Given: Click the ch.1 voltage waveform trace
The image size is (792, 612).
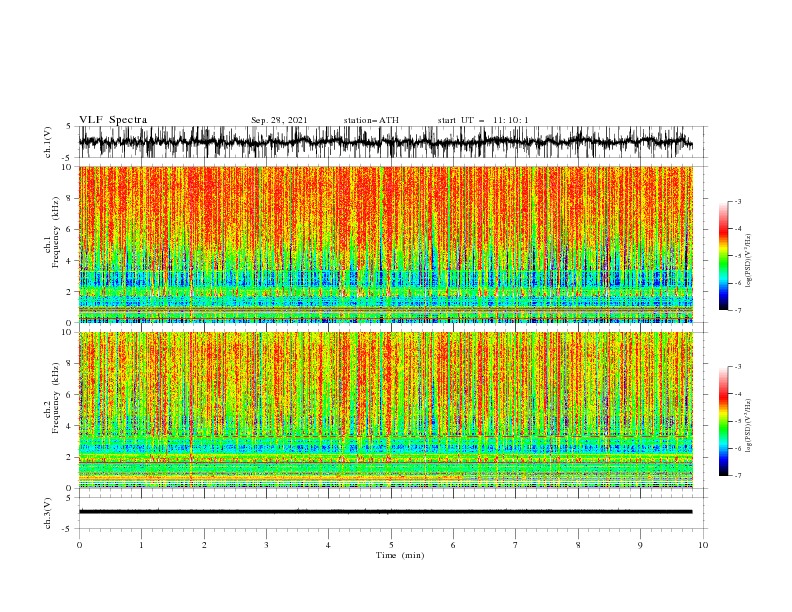Looking at the screenshot, I should pyautogui.click(x=386, y=142).
